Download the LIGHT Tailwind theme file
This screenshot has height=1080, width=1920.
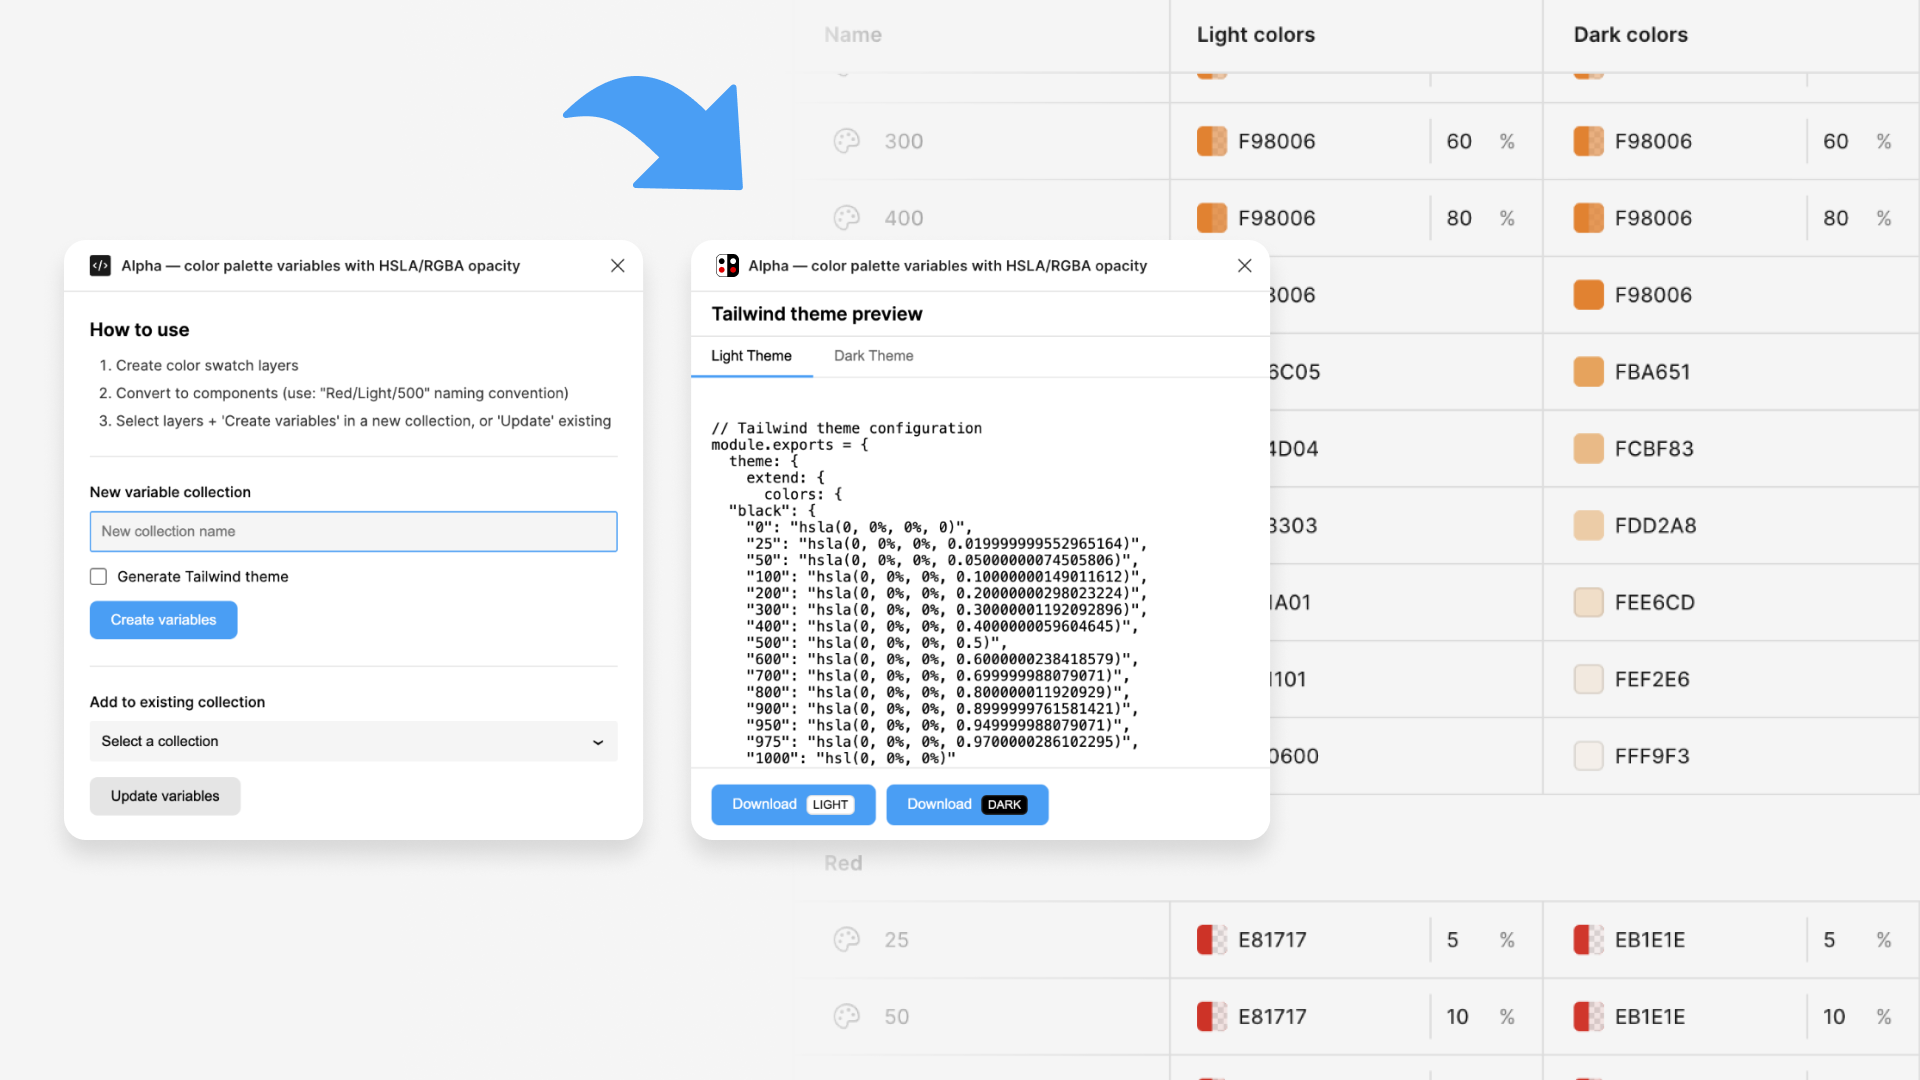(x=793, y=805)
